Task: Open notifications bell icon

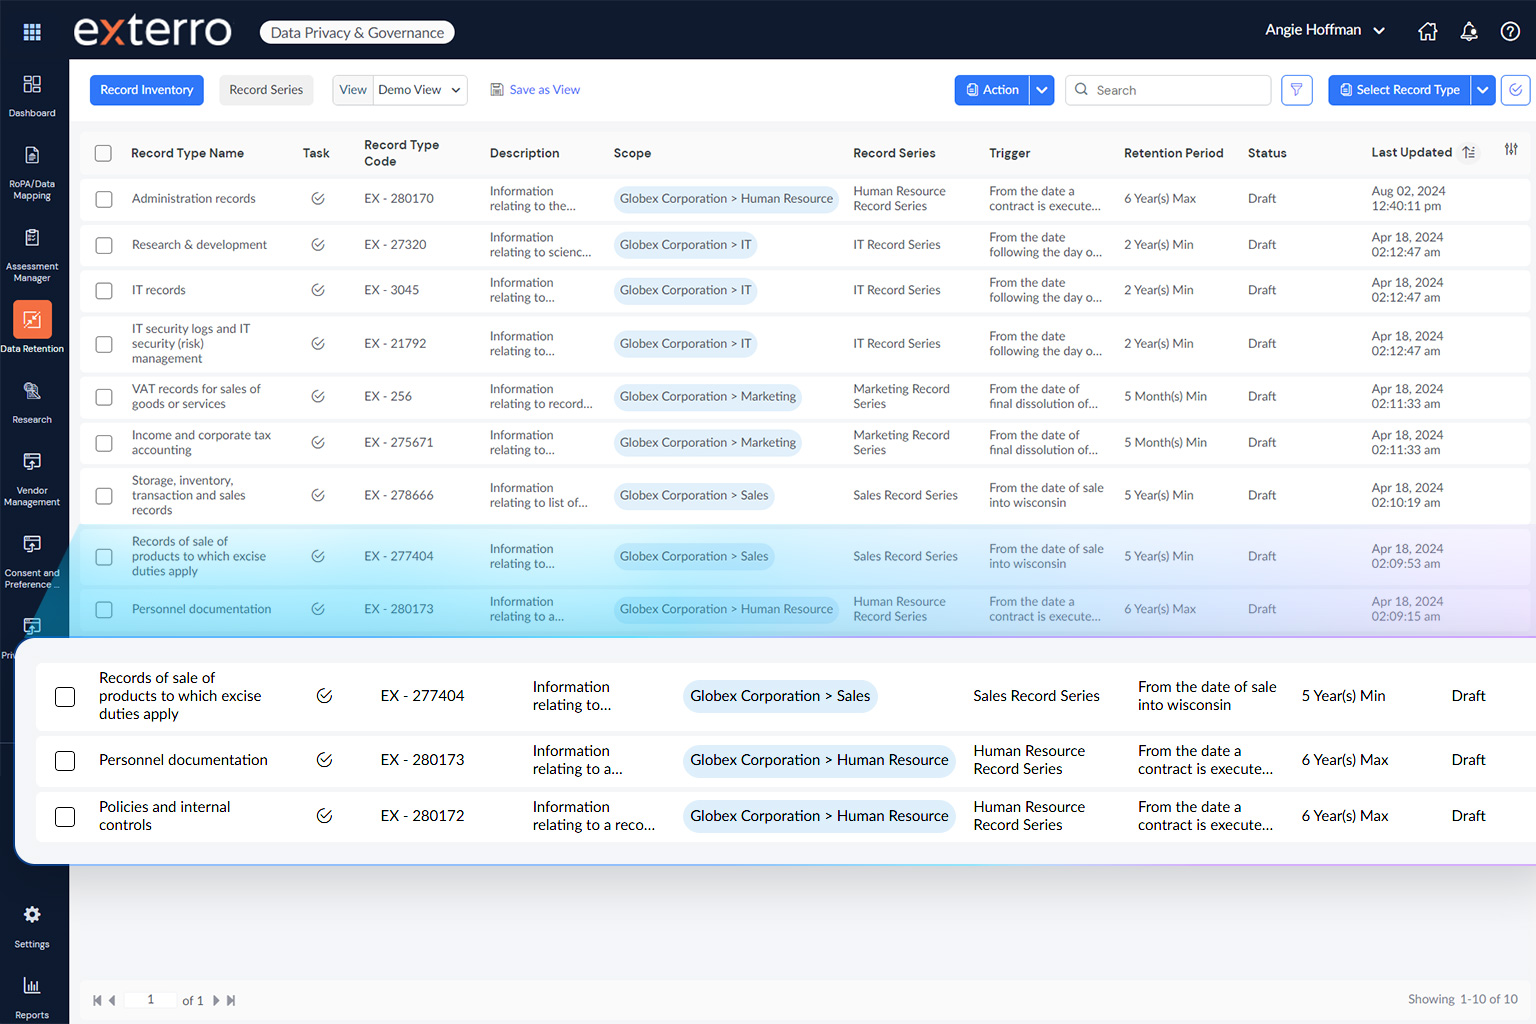Action: click(1469, 31)
